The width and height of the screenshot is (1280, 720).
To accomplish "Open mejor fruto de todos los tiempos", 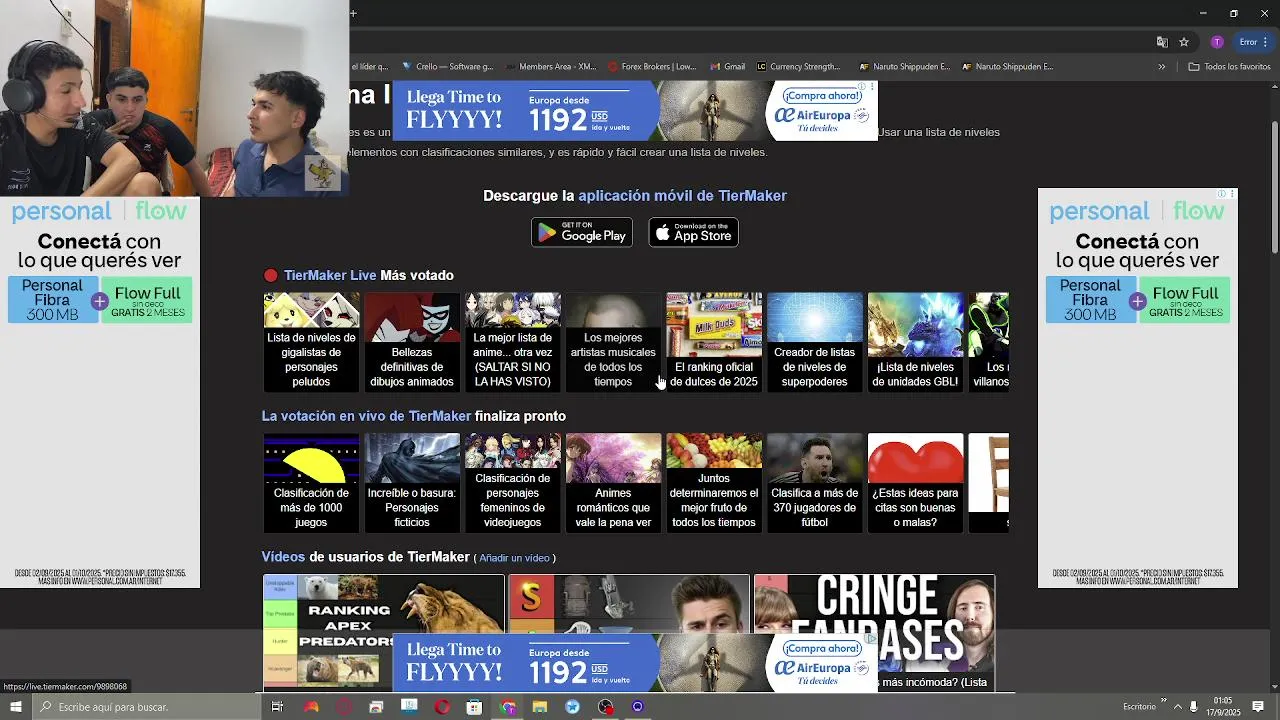I will (x=714, y=482).
